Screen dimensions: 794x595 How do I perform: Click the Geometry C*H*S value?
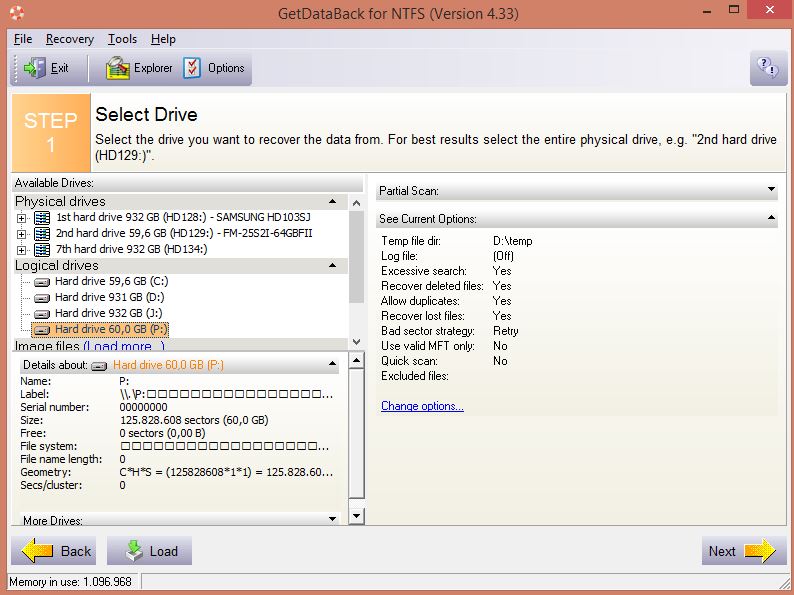[x=226, y=472]
